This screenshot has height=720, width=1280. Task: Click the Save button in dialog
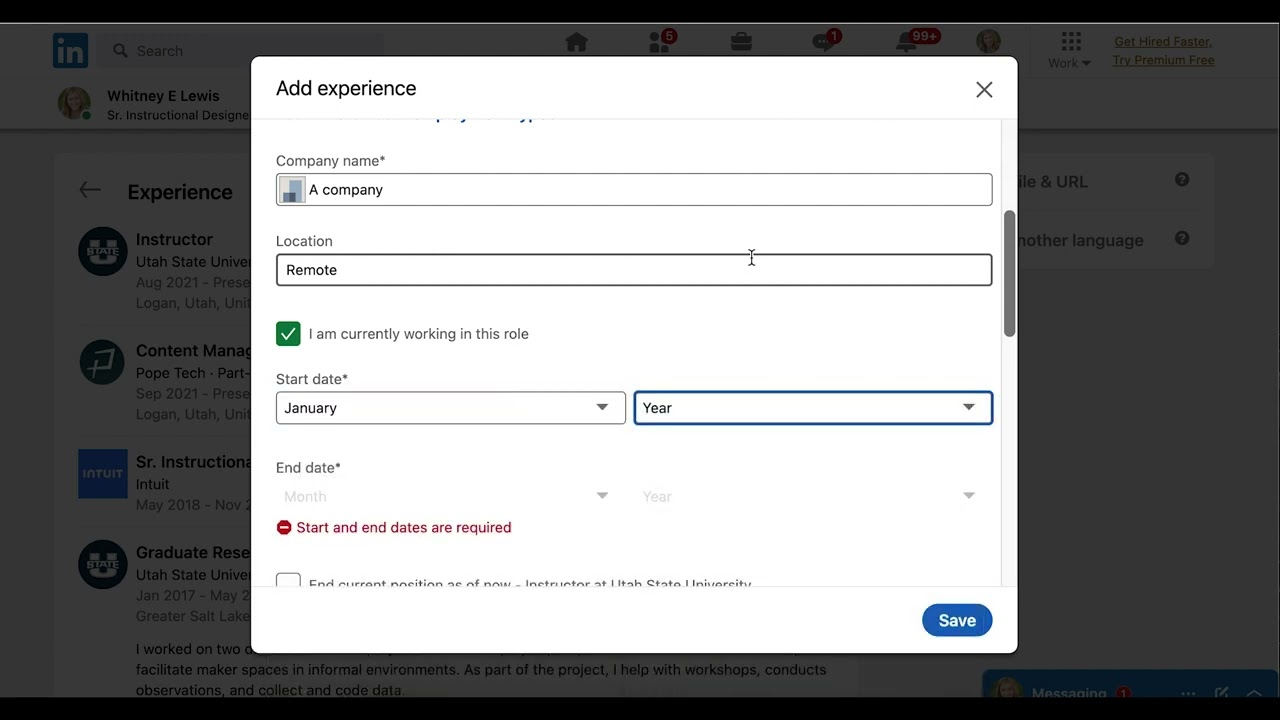(x=957, y=620)
